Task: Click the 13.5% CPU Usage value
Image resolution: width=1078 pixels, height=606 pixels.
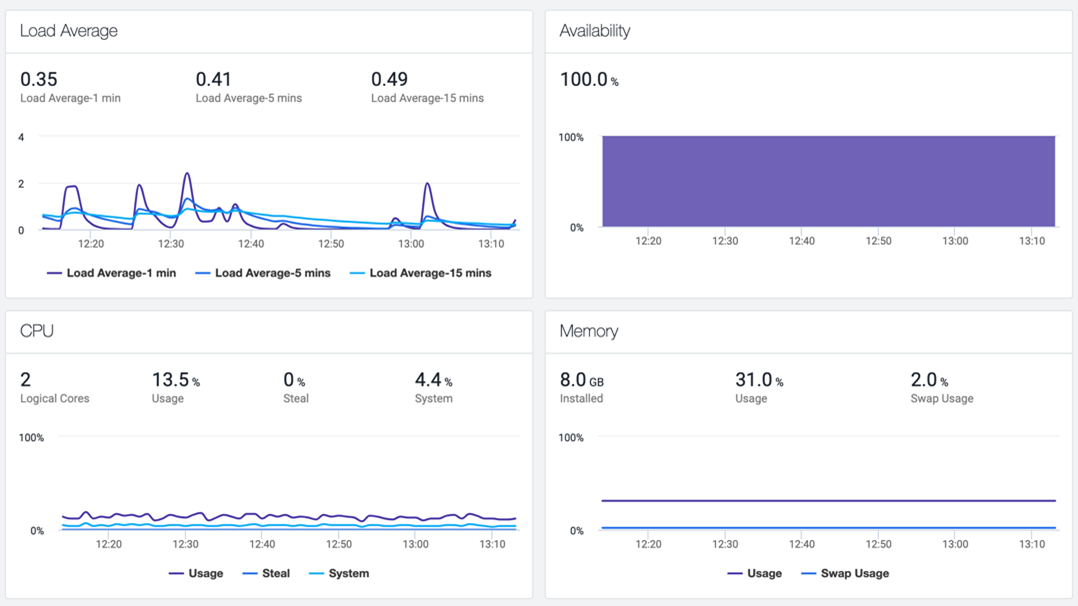Action: pos(175,380)
